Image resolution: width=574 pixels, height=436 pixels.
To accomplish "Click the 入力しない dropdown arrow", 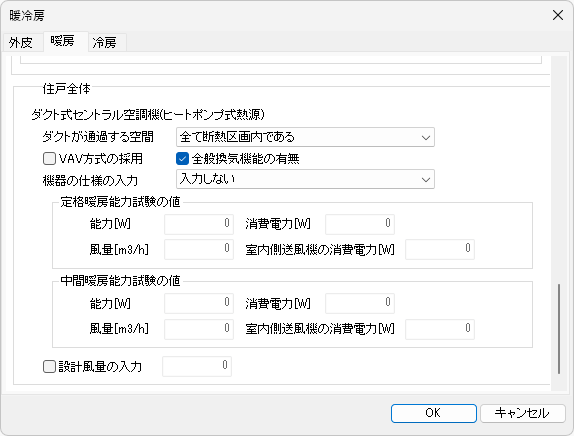I will [x=425, y=179].
